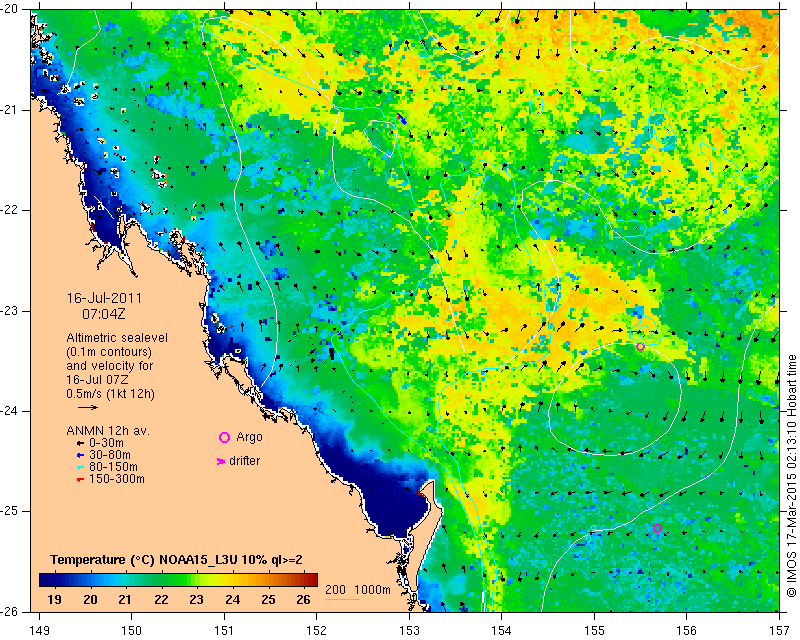Viewport: 800px width, 640px height.
Task: Click the 154 longitude axis label
Action: click(502, 631)
